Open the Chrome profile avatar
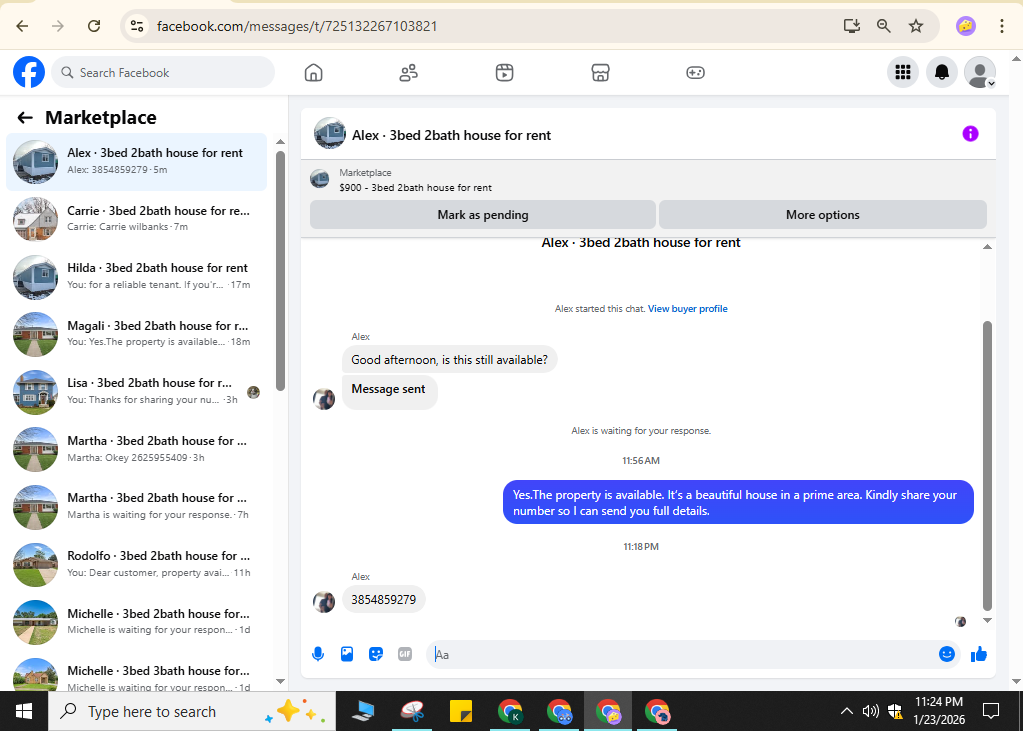Viewport: 1023px width, 731px height. [x=966, y=26]
